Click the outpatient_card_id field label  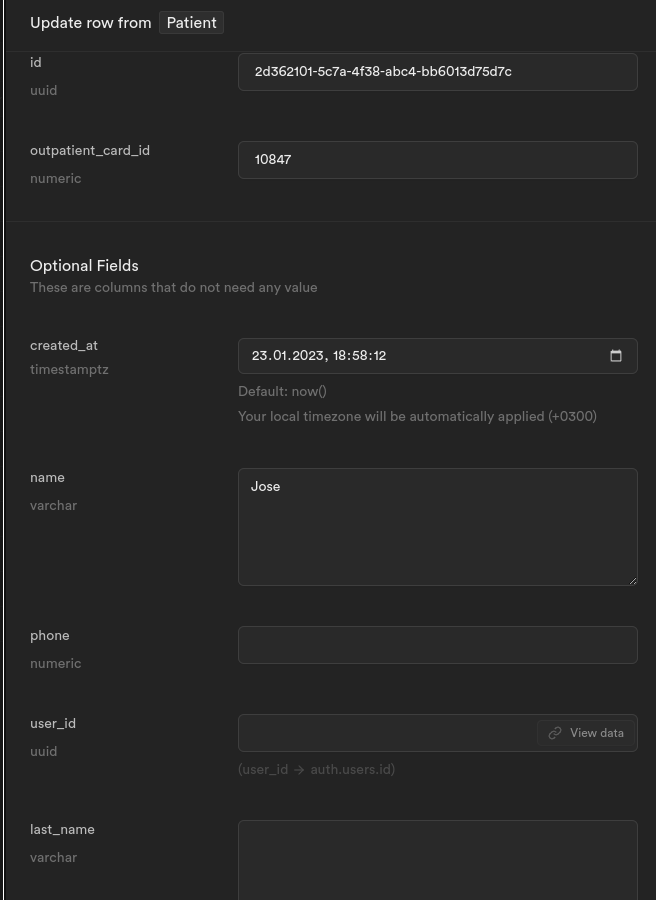tap(90, 150)
